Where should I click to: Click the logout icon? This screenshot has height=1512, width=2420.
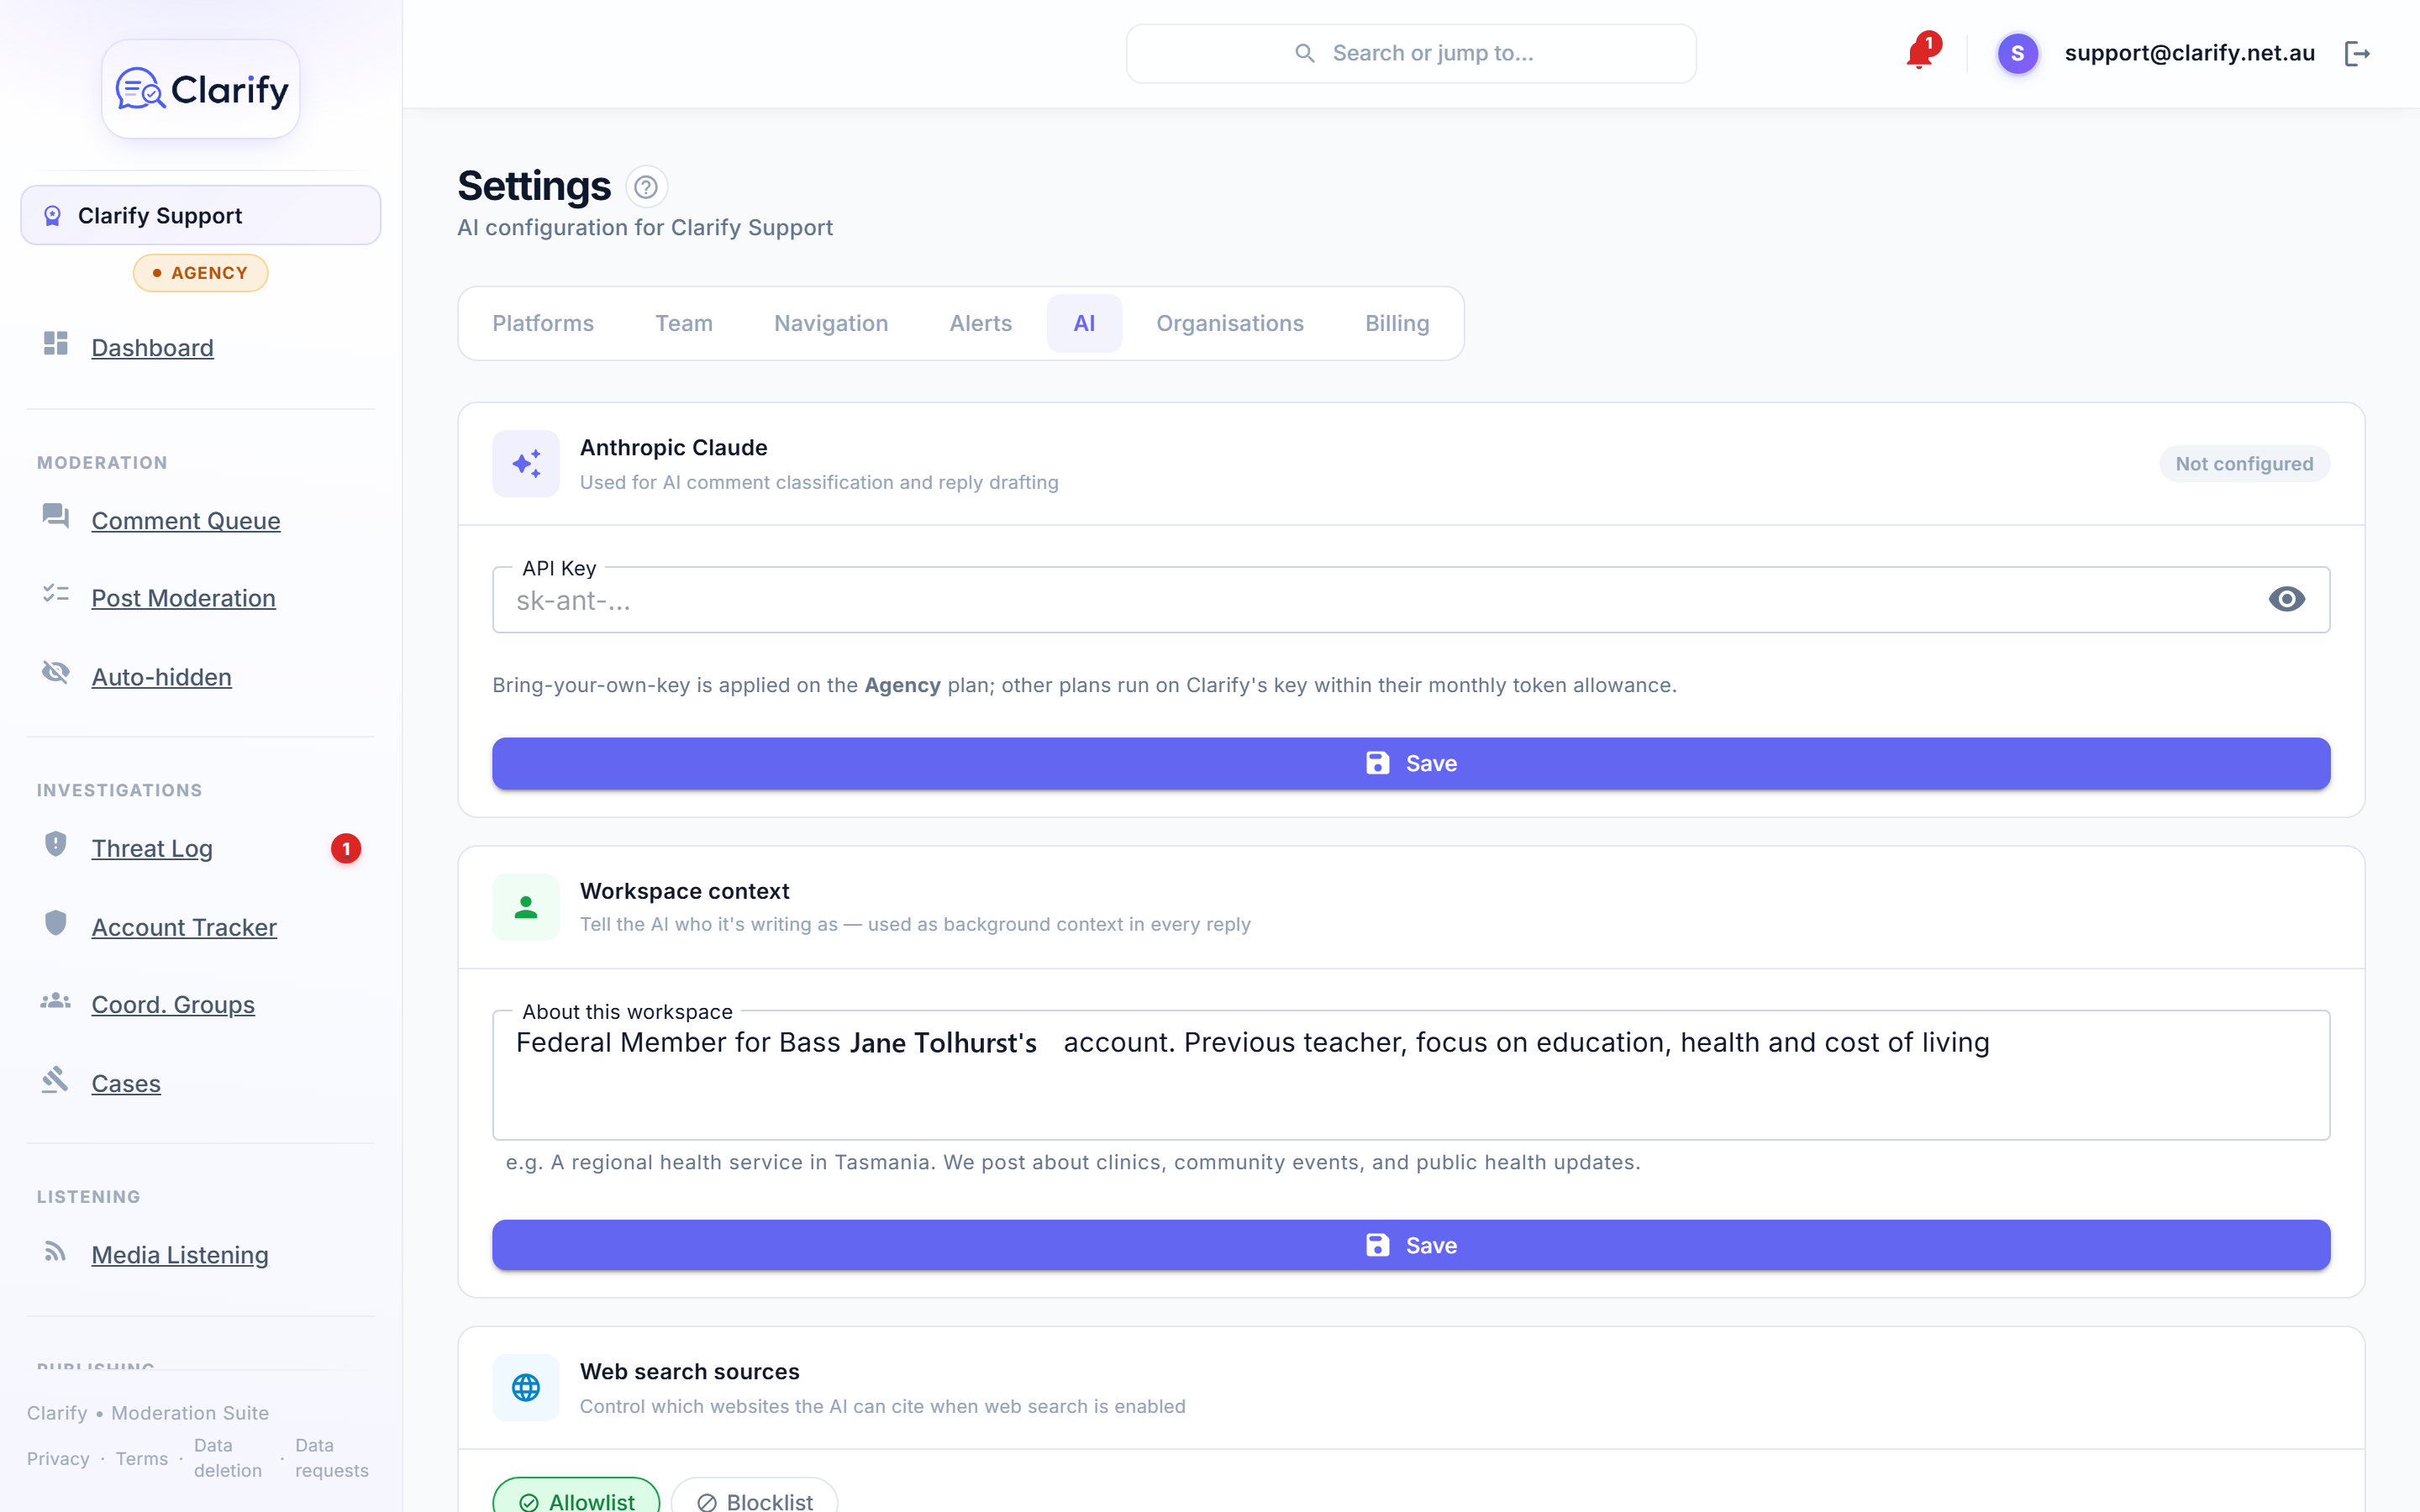click(2357, 53)
